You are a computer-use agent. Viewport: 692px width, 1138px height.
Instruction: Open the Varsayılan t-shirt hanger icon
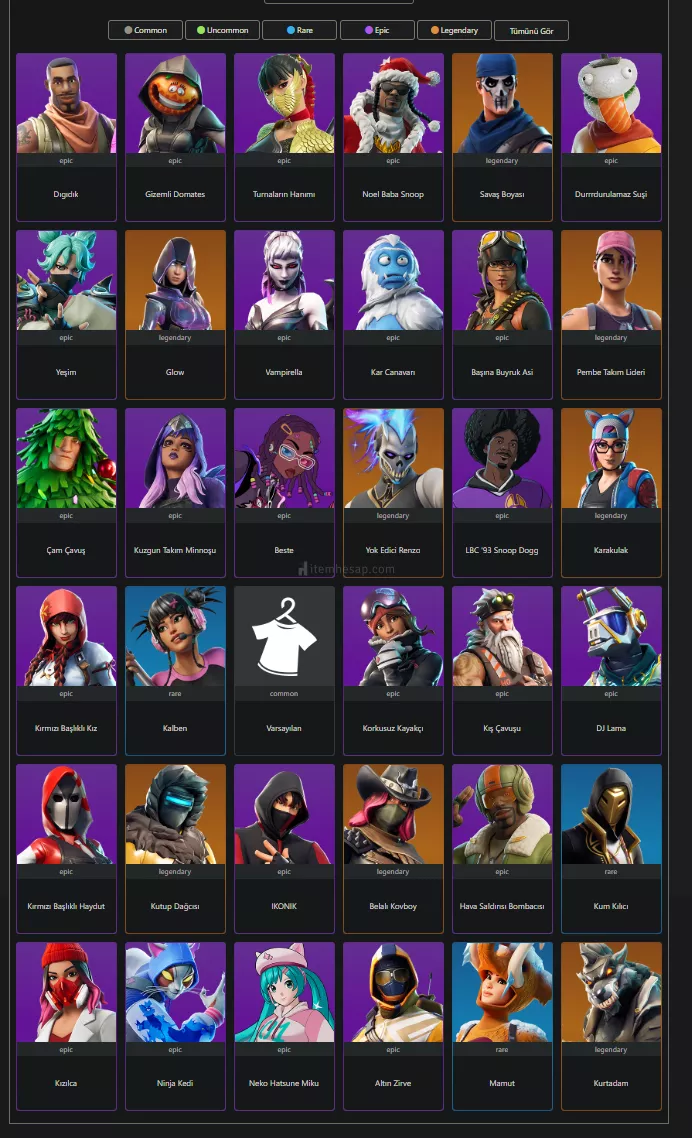[284, 636]
